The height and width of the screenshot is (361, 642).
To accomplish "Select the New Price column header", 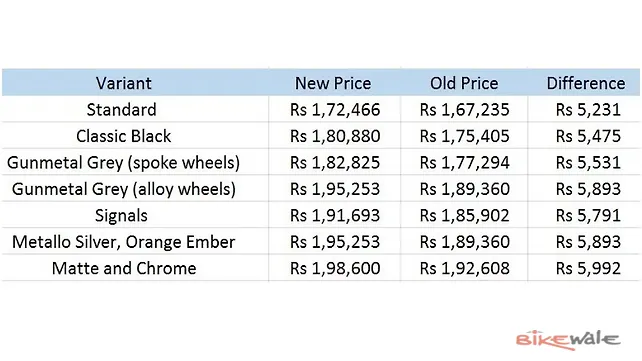I will tap(333, 83).
